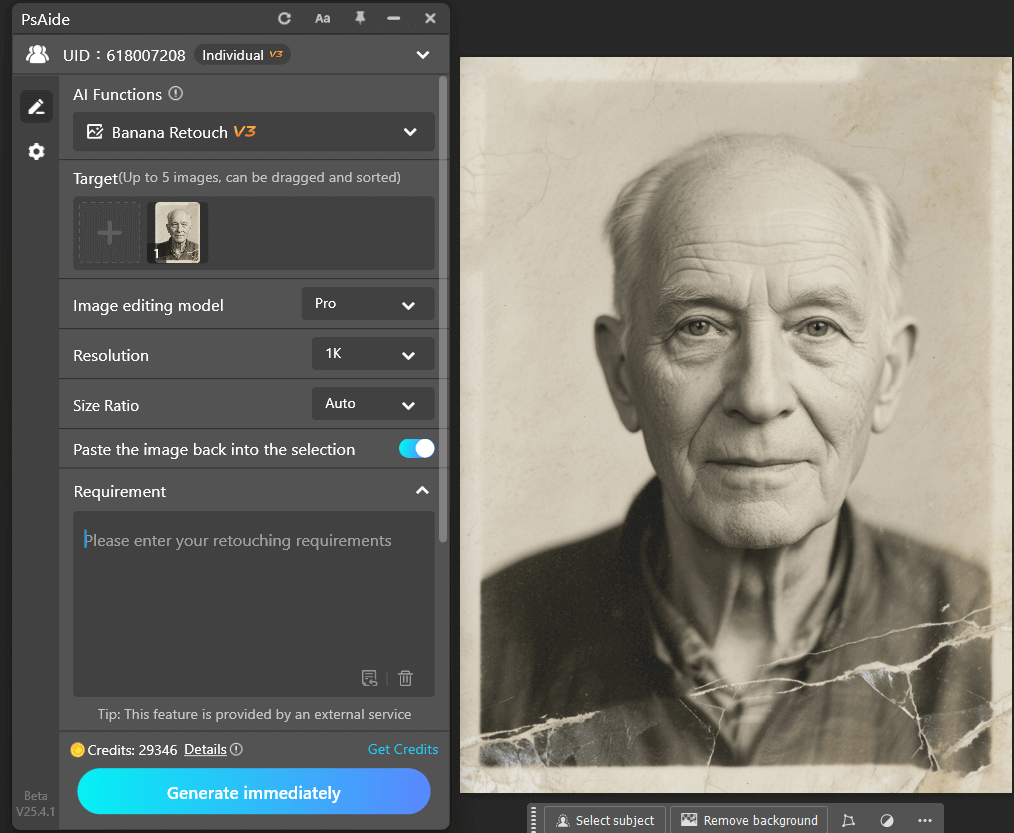Select the Edit tool in the left sidebar
1014x833 pixels.
pos(36,106)
